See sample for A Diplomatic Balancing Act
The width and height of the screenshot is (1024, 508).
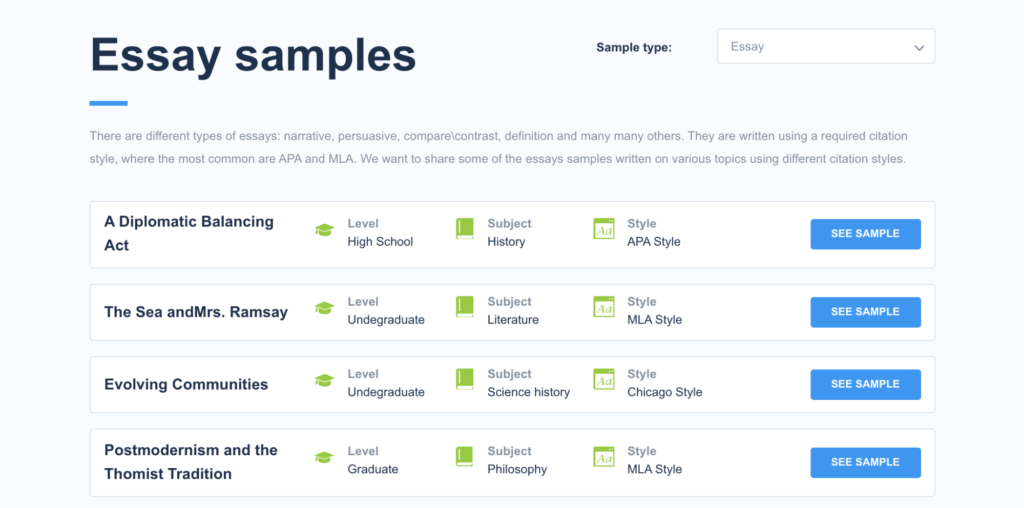[x=865, y=234]
